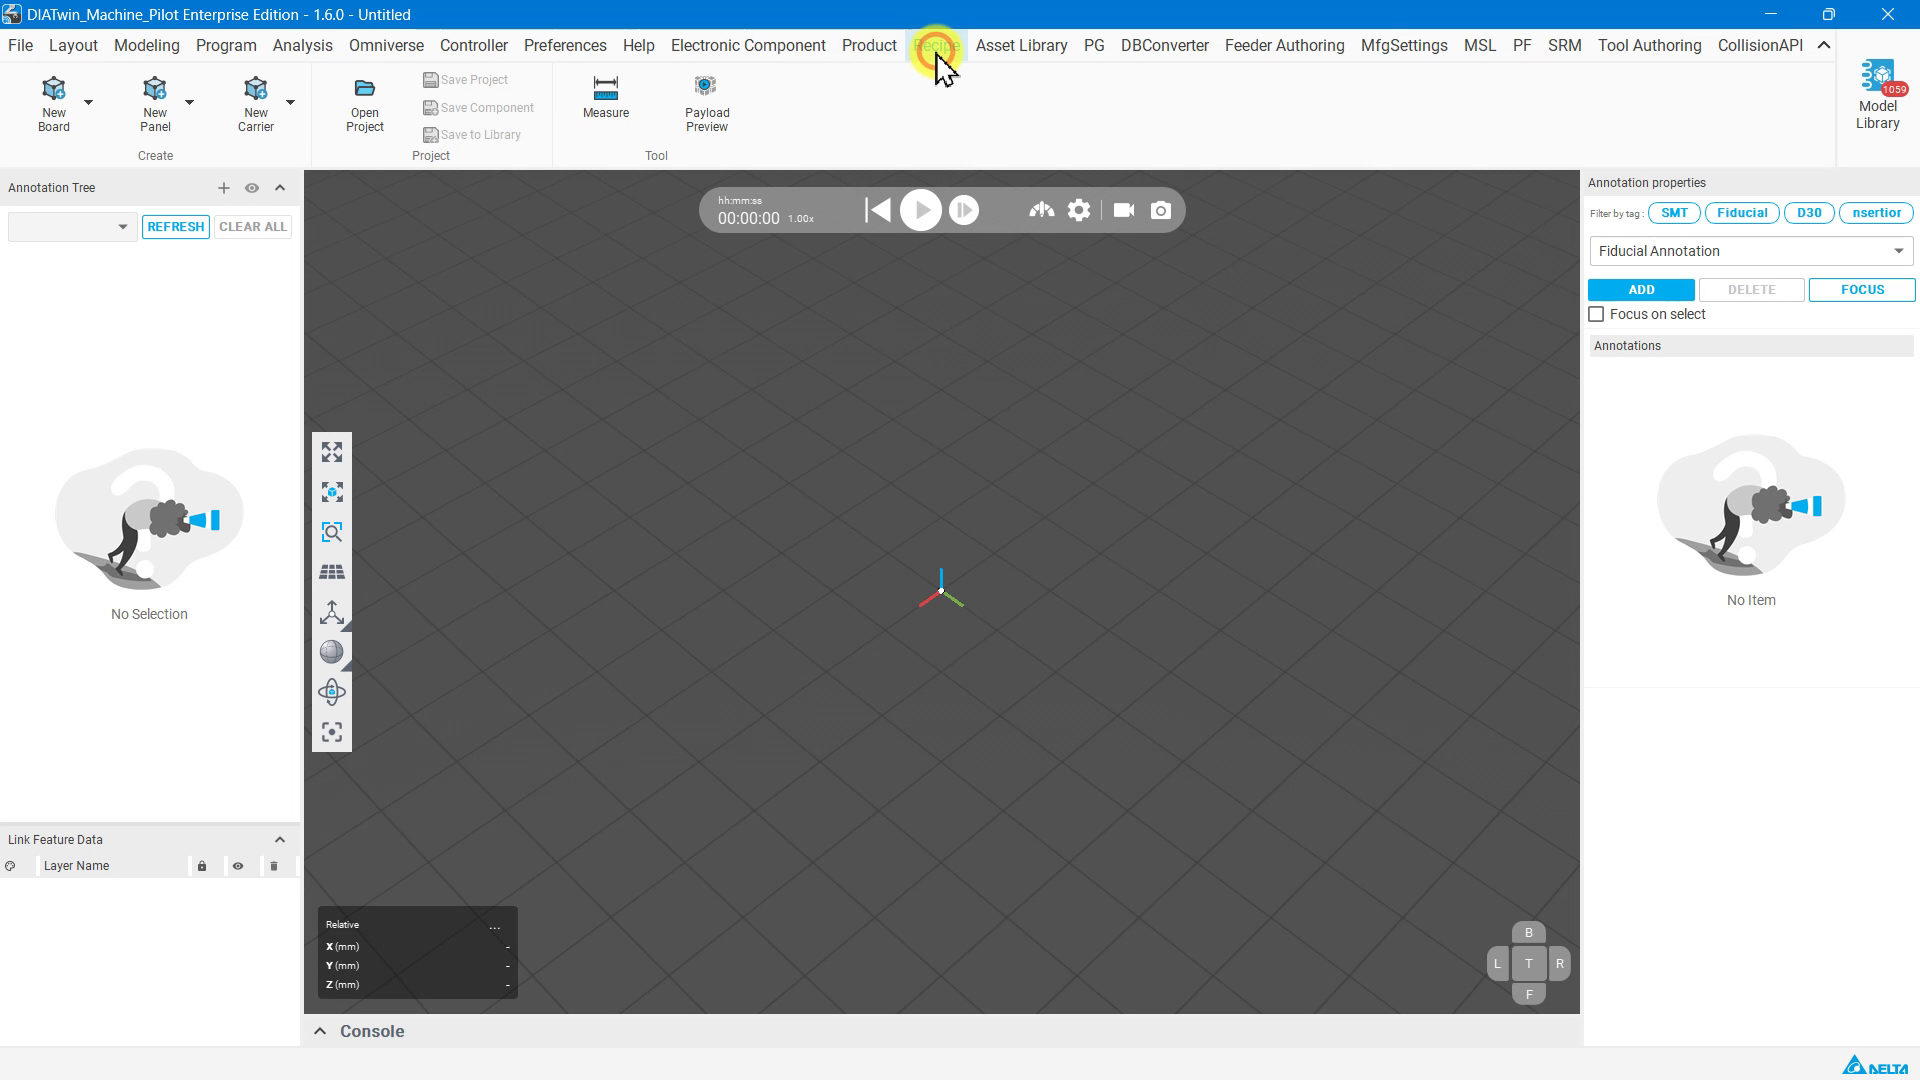This screenshot has width=1920, height=1080.
Task: Switch to Omniverse tab
Action: click(x=386, y=45)
